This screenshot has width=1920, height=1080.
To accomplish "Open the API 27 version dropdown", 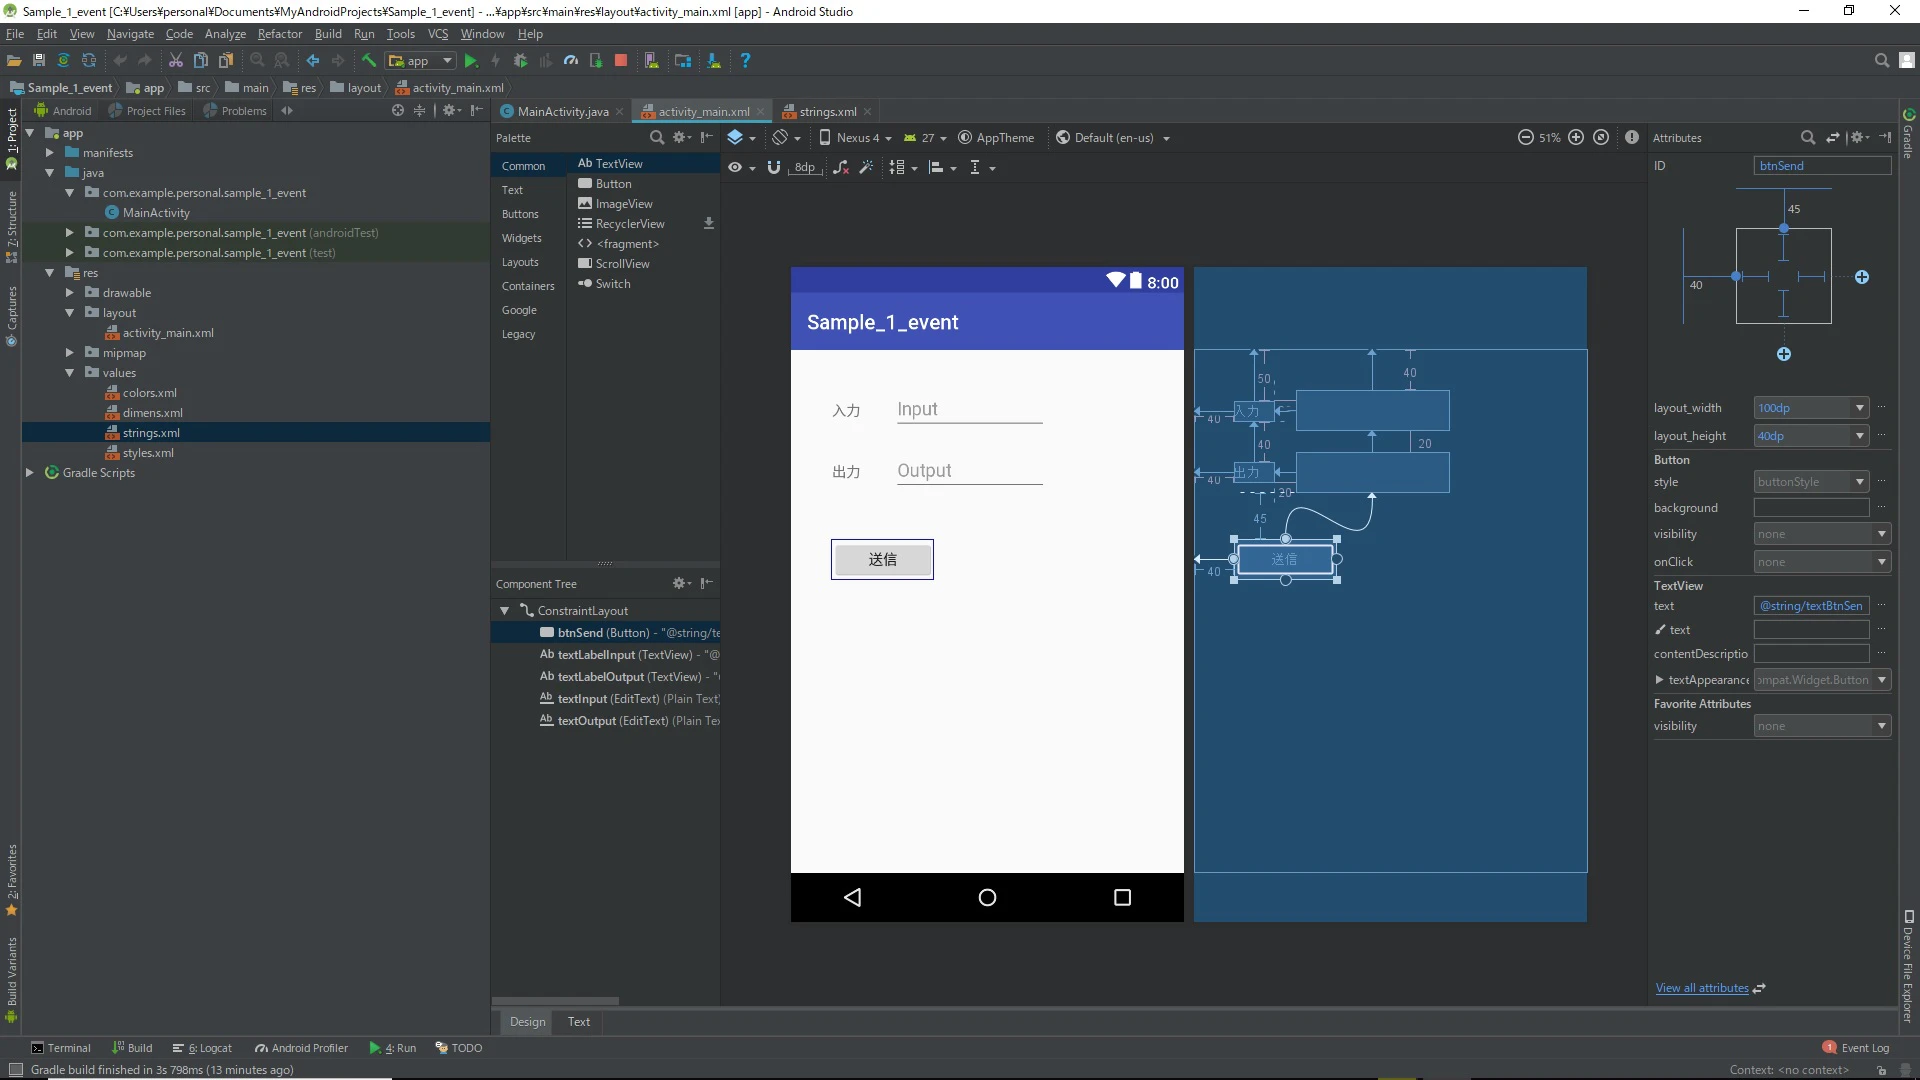I will coord(925,138).
